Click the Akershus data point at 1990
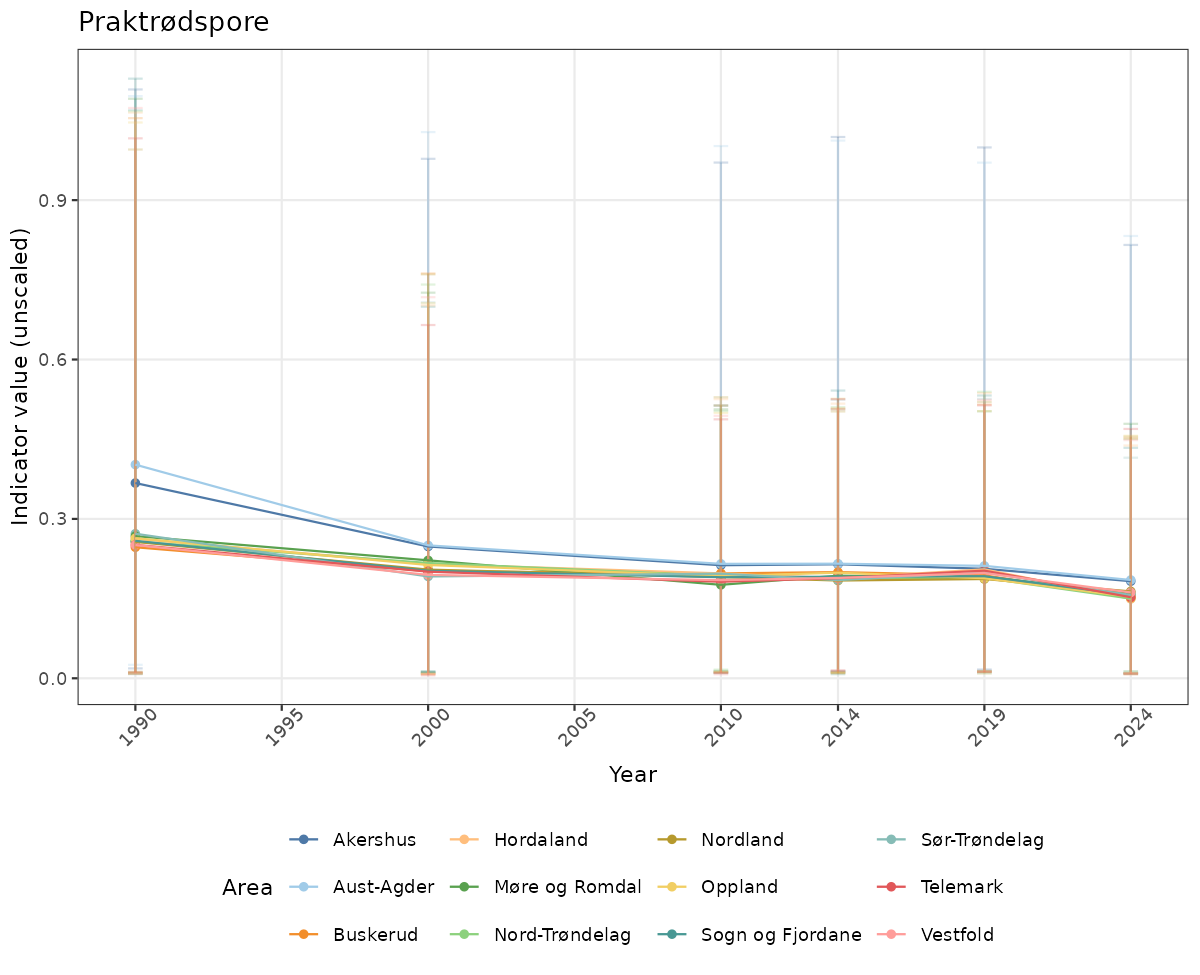The height and width of the screenshot is (975, 1200). tap(135, 483)
